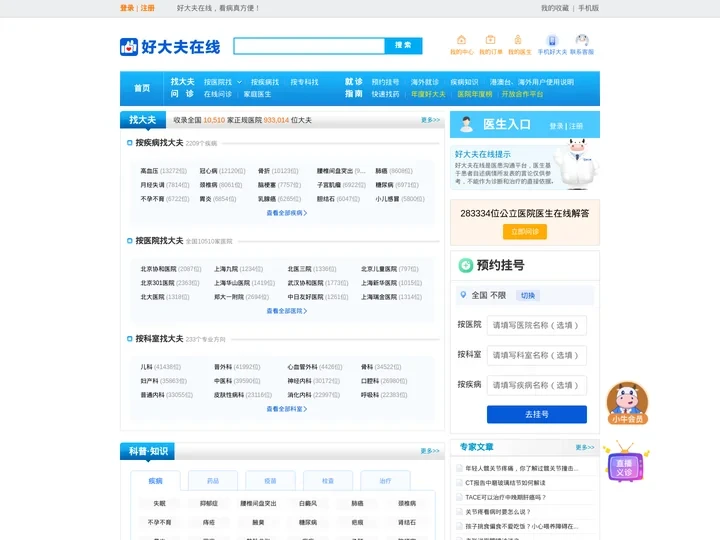Select 预约挂号 in navigation bar
720x540 pixels.
coord(385,82)
